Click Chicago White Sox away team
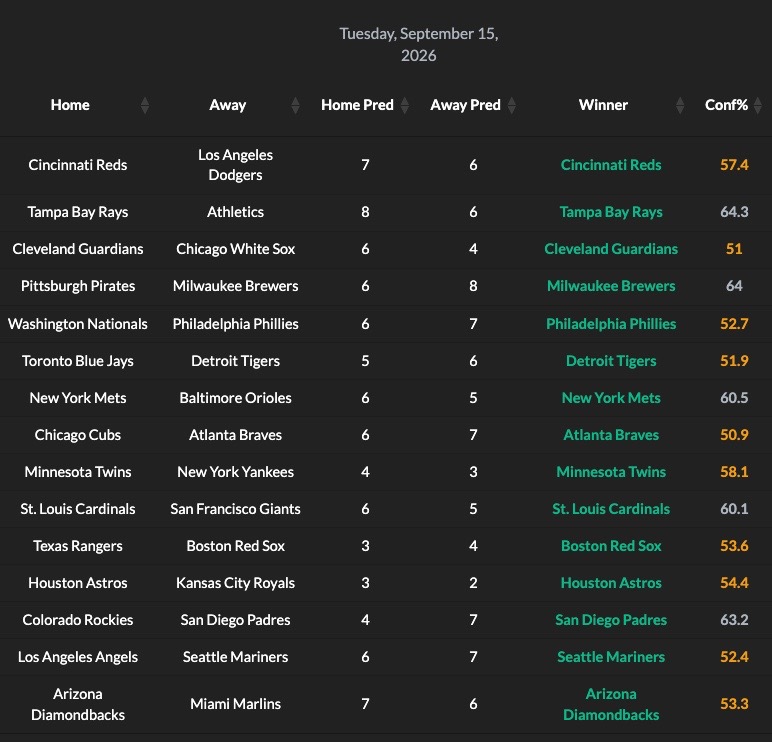This screenshot has height=742, width=772. point(235,249)
